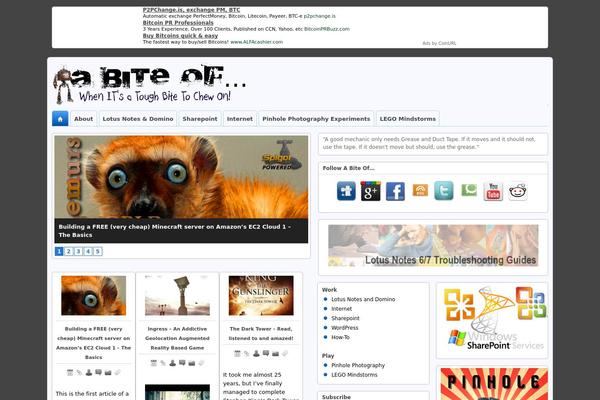Open the Gunslinger Dark Tower thumbnail
This screenshot has height=400, width=600.
click(261, 296)
